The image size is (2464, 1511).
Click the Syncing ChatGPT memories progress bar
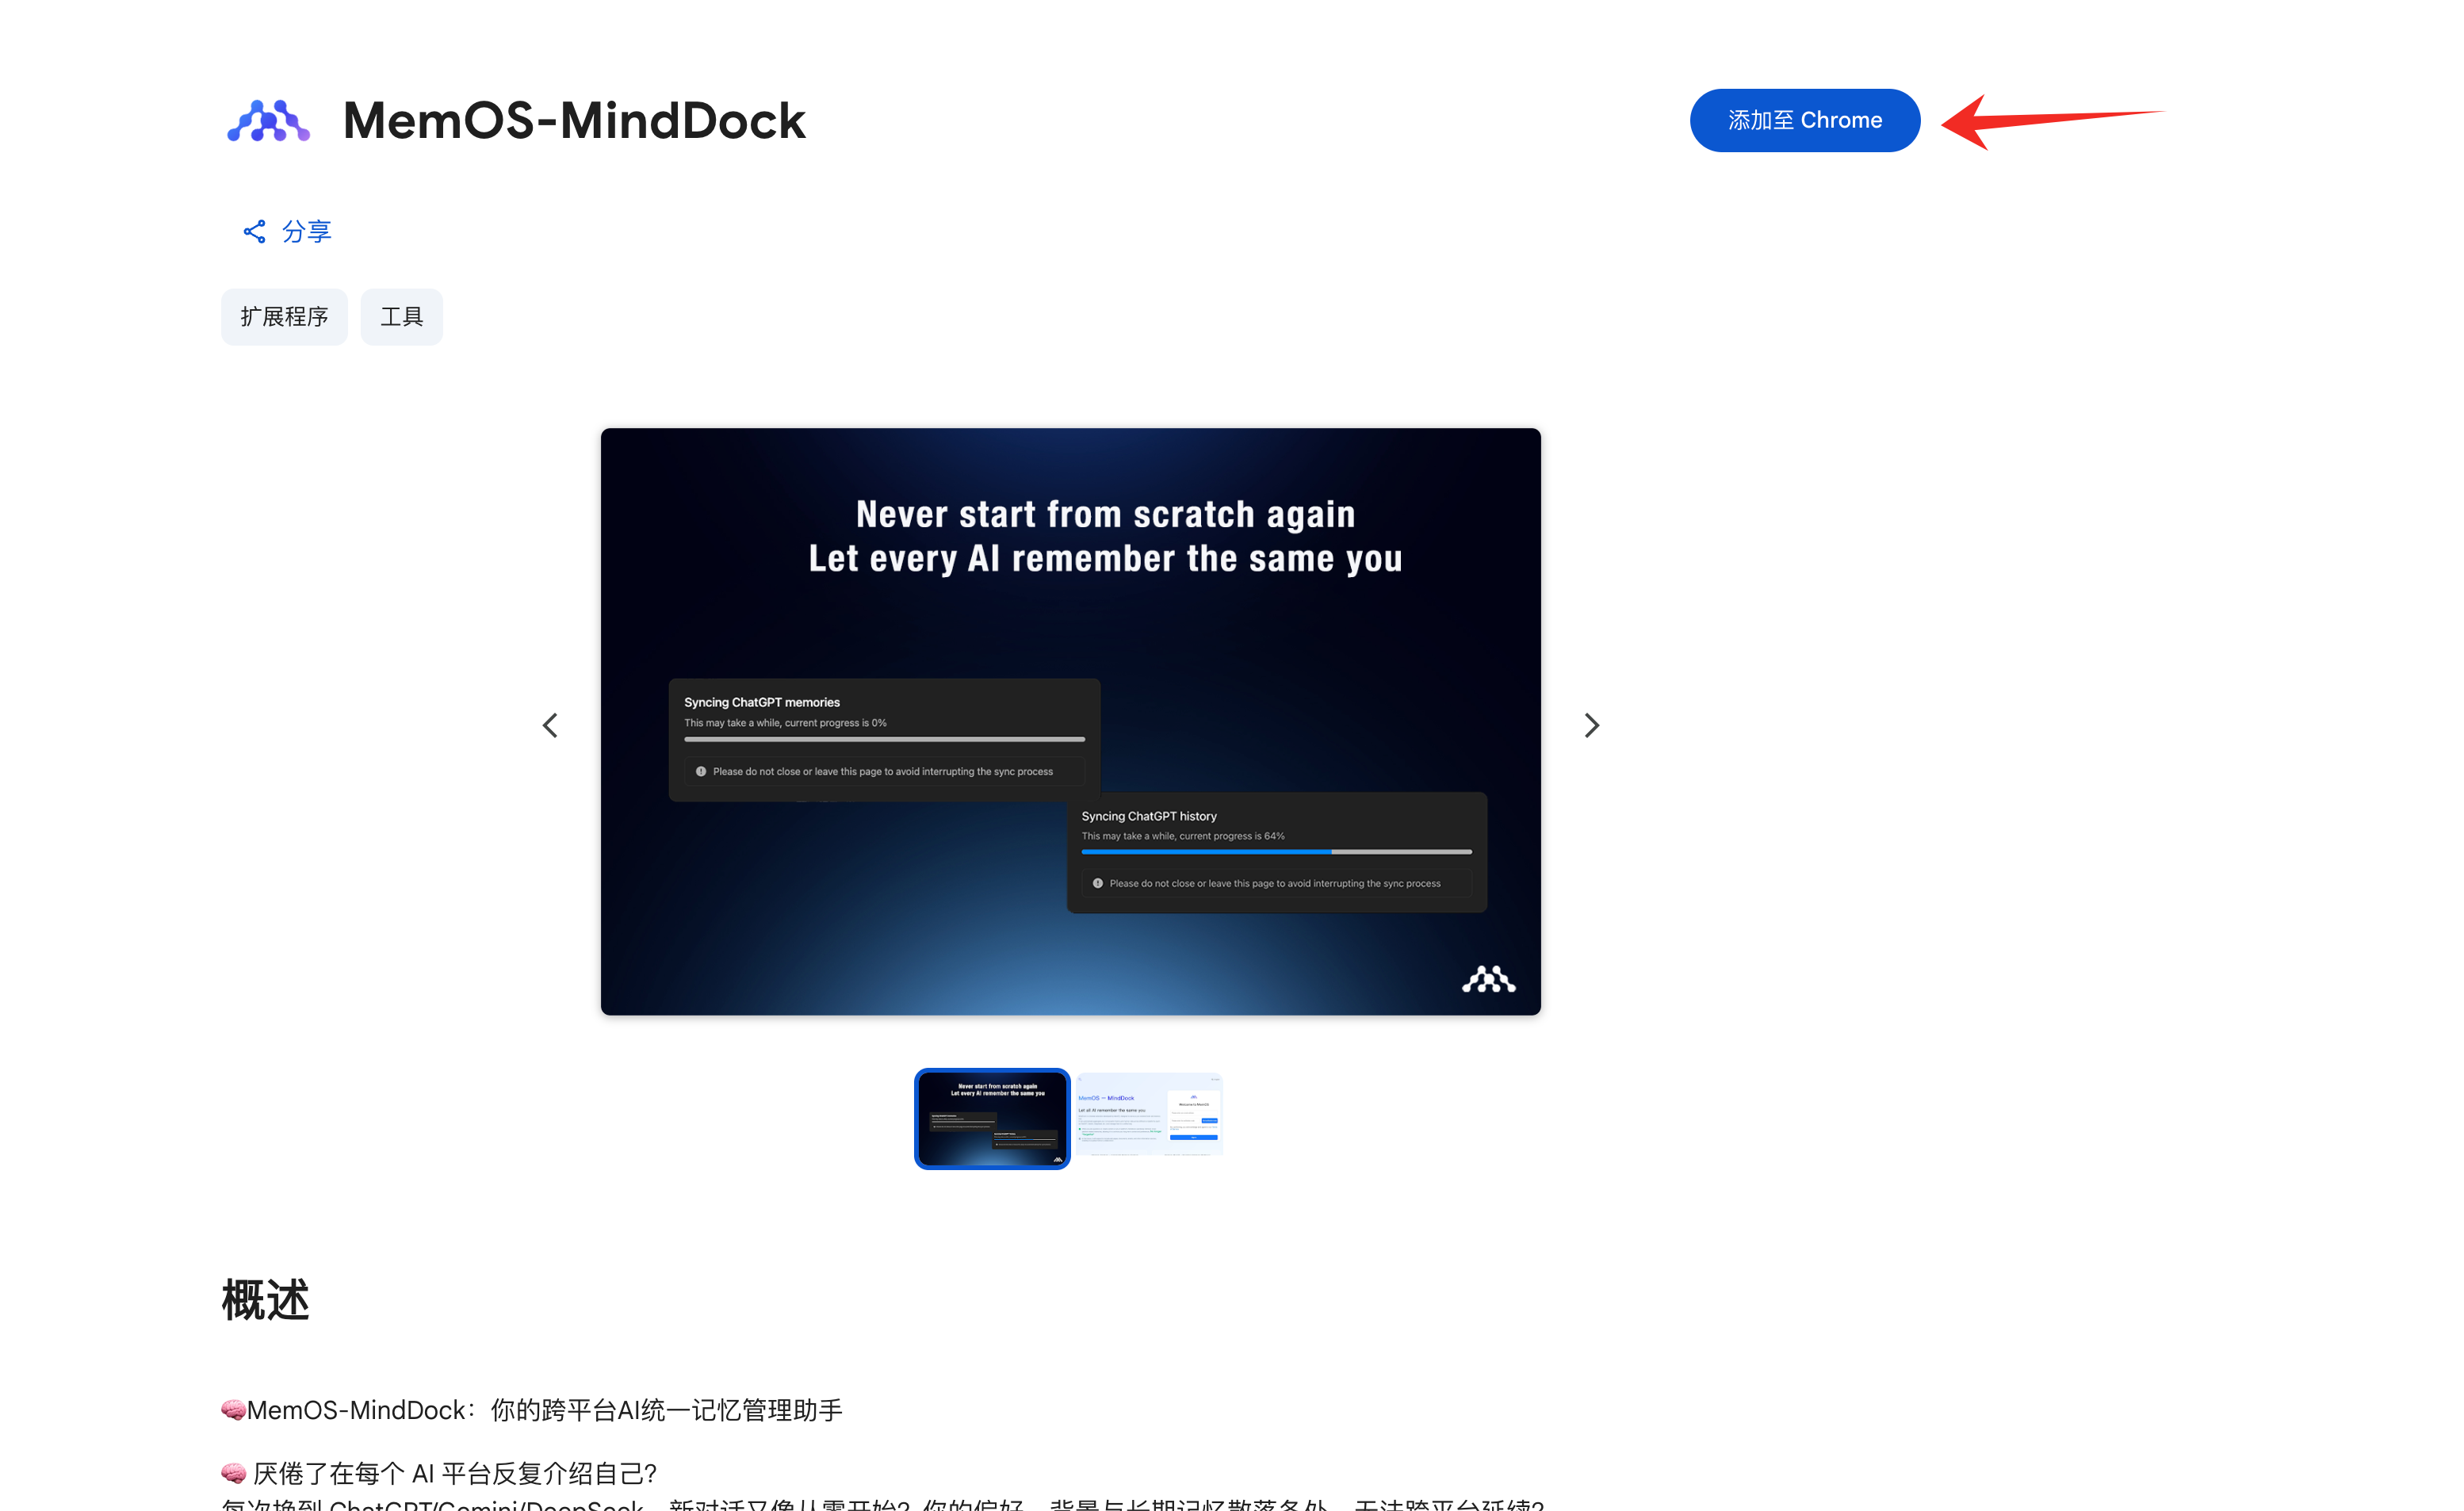(x=884, y=739)
